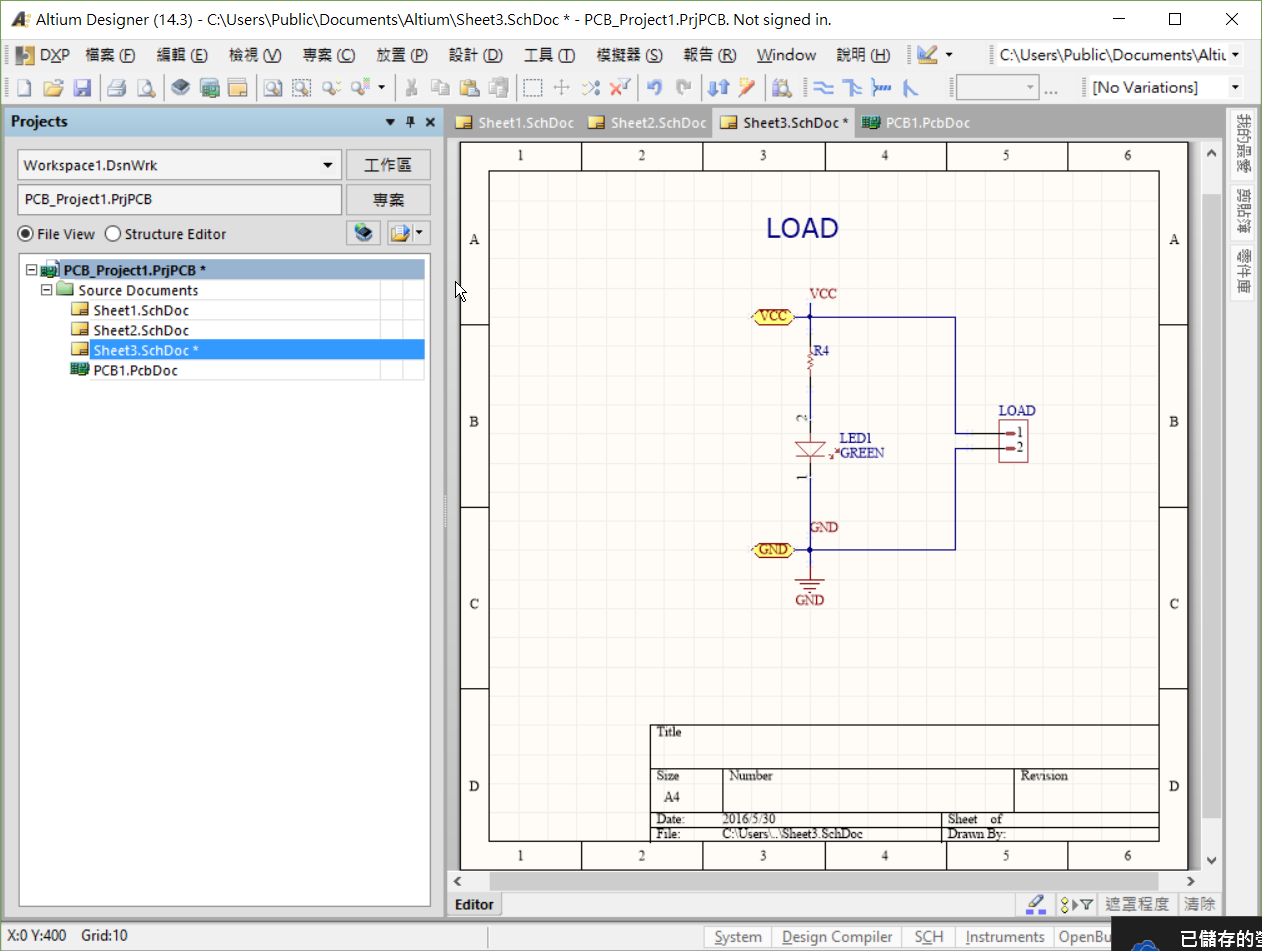Open the Workspace1.DsnWrk dropdown
The image size is (1262, 951).
point(327,164)
